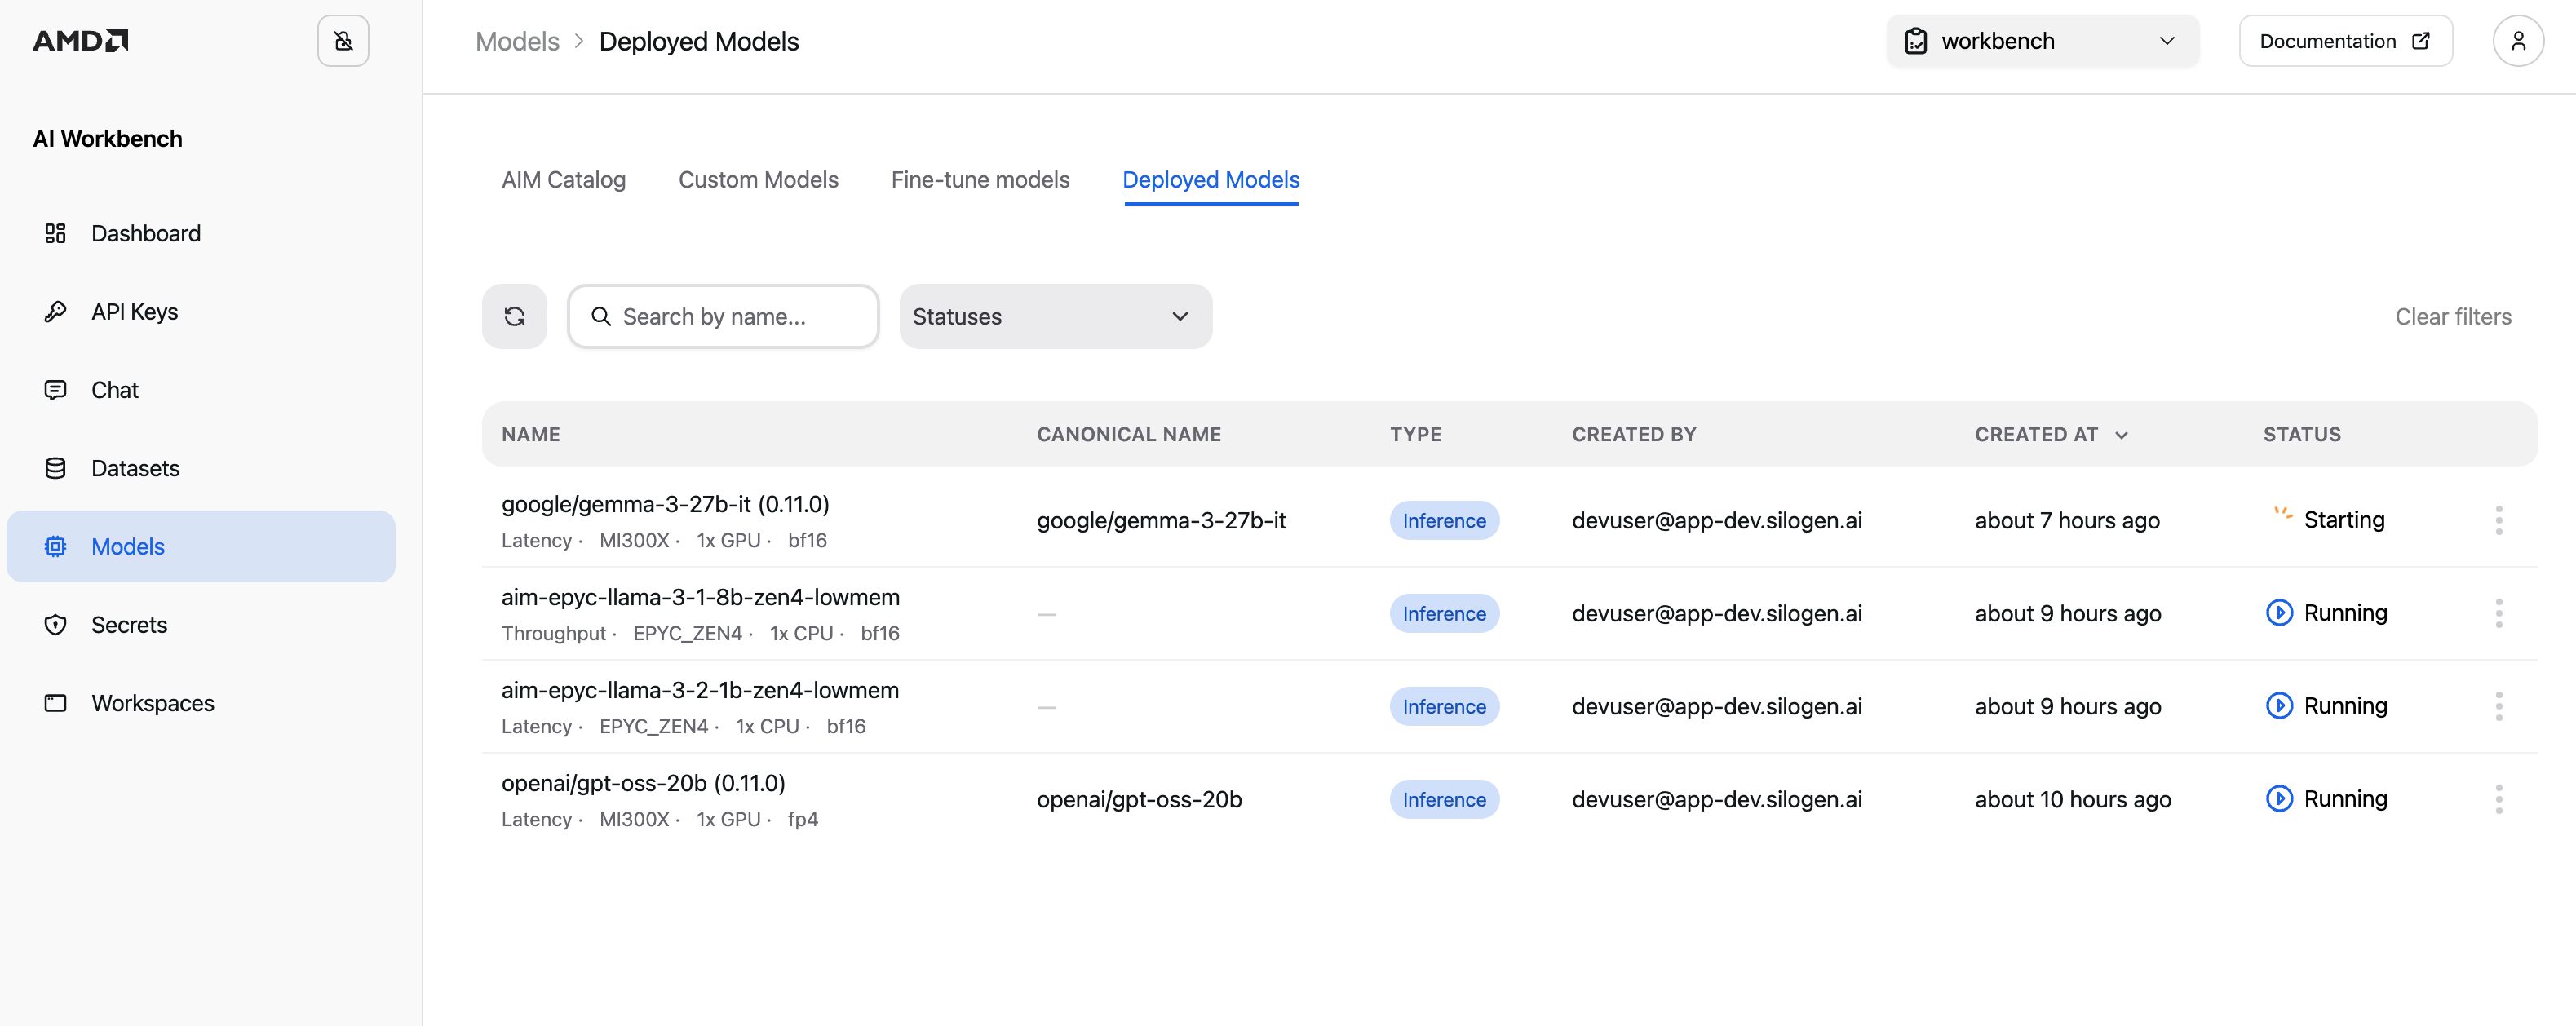Viewport: 2576px width, 1026px height.
Task: Click Running play icon for llama-3-1-8b
Action: [2279, 613]
